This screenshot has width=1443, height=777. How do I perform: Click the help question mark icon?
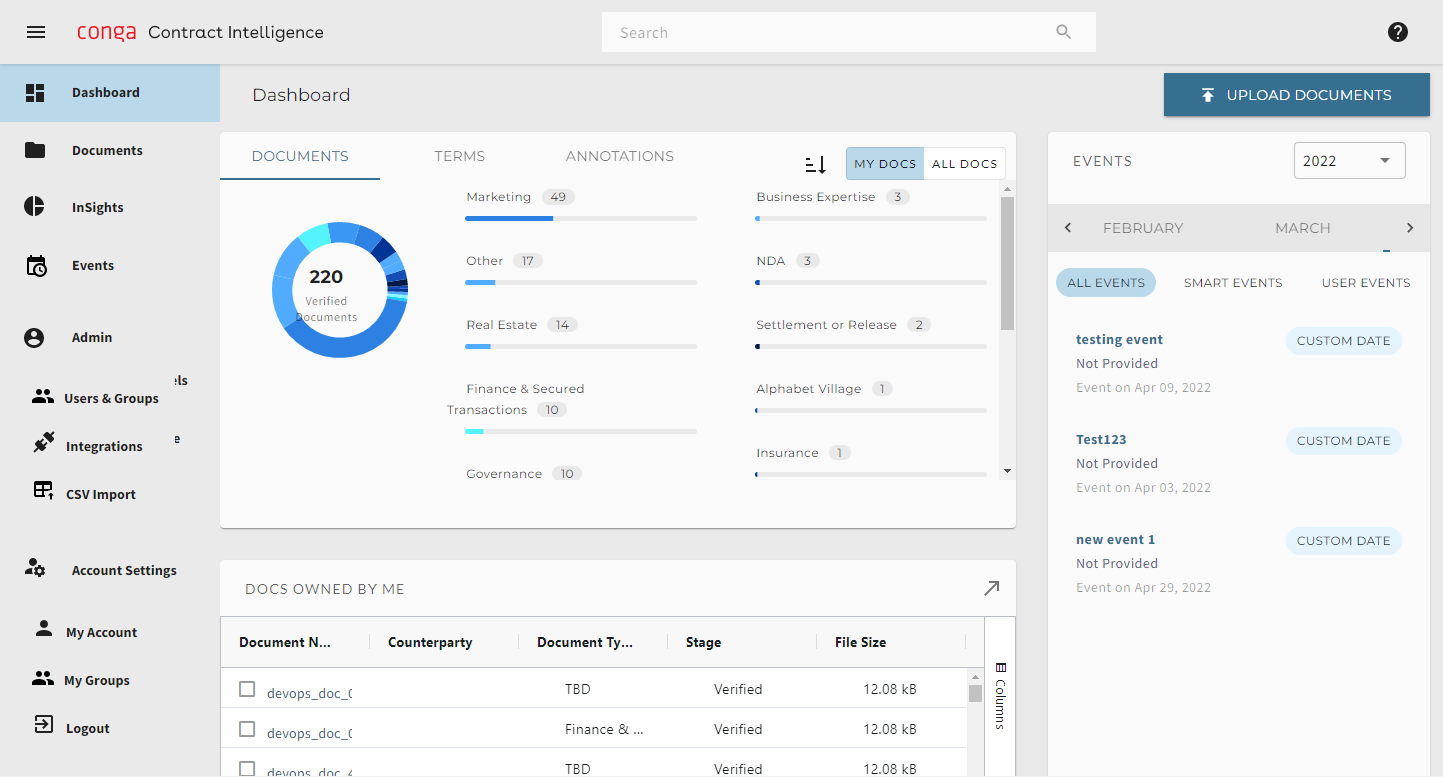(x=1398, y=32)
